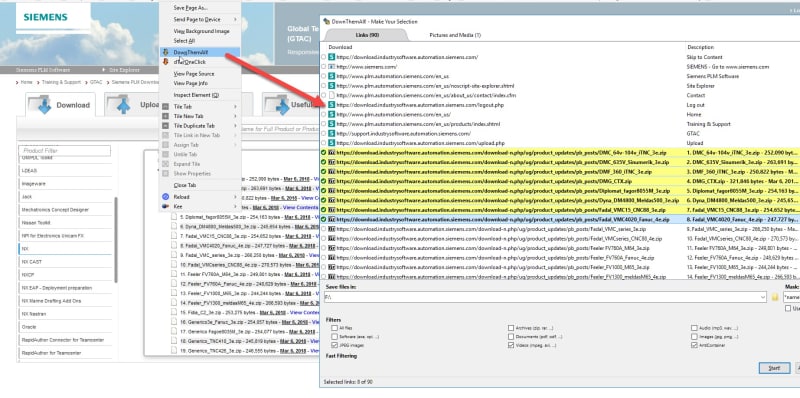800x398 pixels.
Task: Click the Start button
Action: [774, 368]
